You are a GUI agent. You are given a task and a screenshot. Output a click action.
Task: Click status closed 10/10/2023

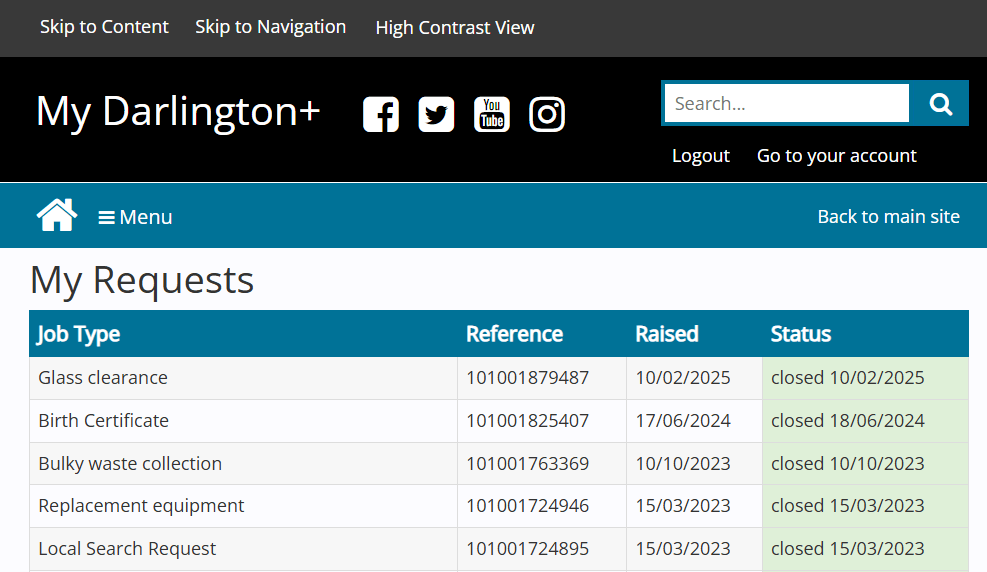[848, 464]
